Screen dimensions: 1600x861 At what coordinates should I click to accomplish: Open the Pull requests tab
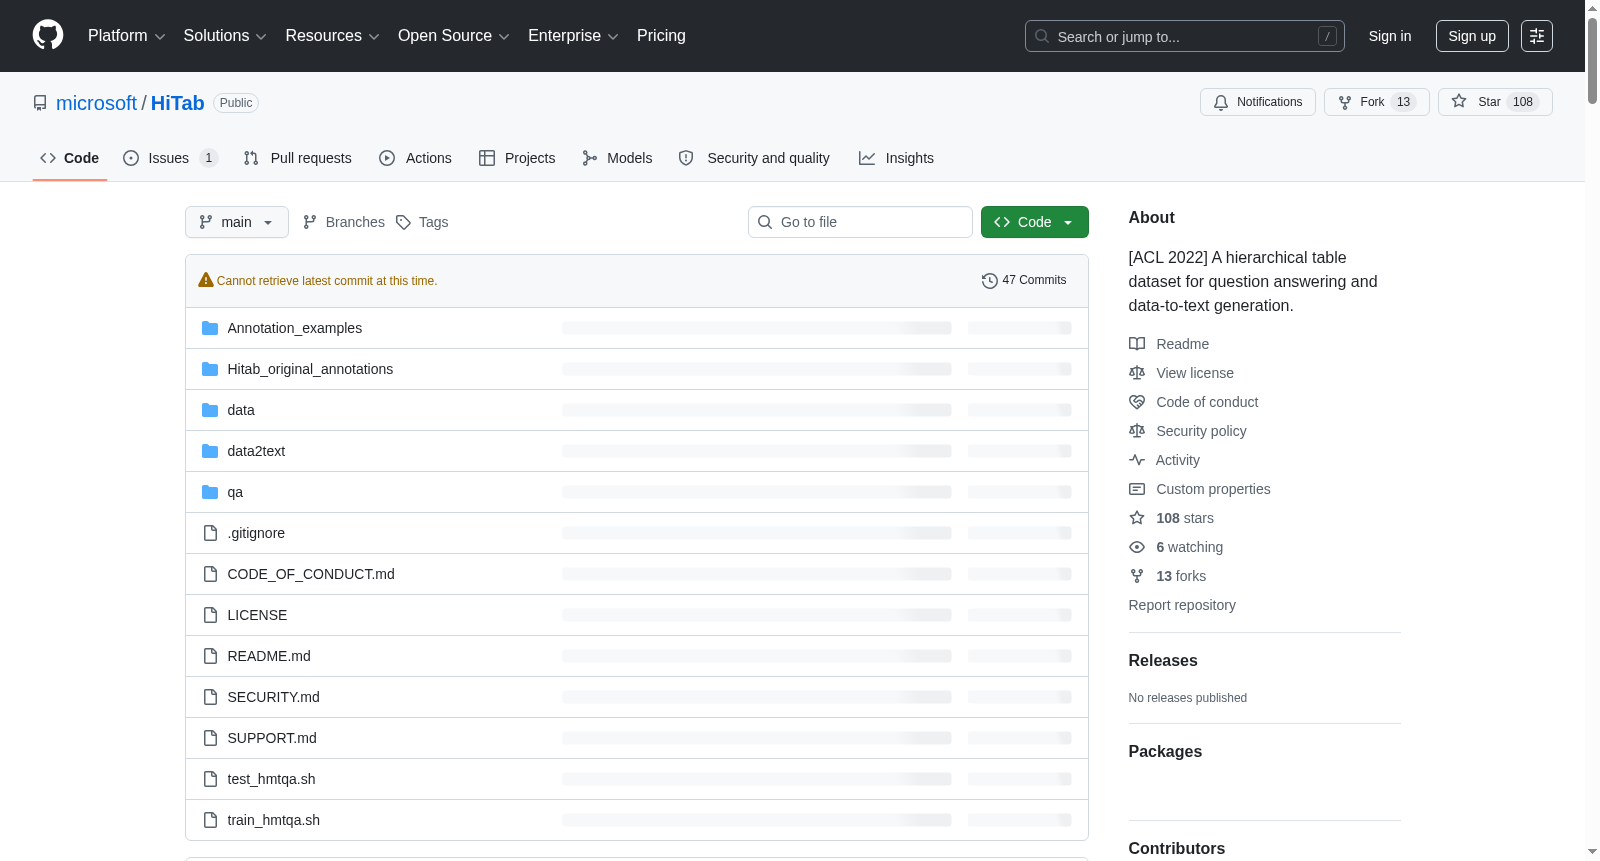tap(298, 158)
